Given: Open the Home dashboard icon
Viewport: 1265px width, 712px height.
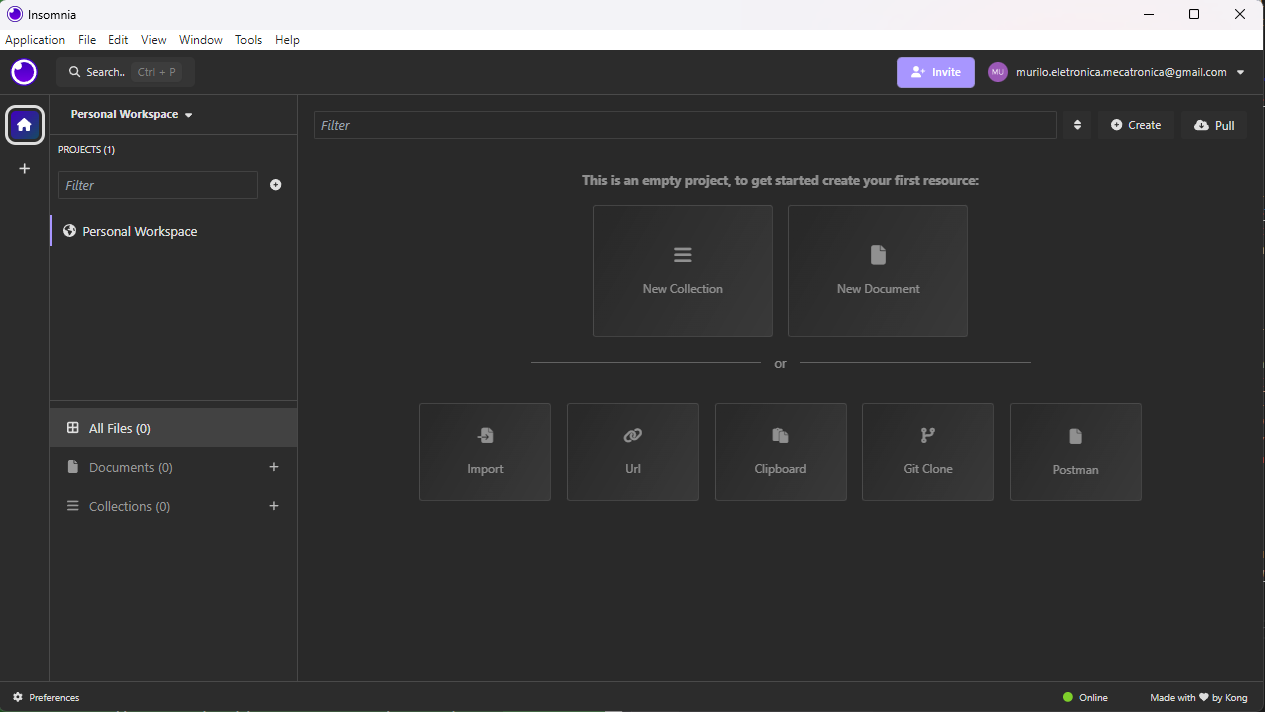Looking at the screenshot, I should [25, 125].
